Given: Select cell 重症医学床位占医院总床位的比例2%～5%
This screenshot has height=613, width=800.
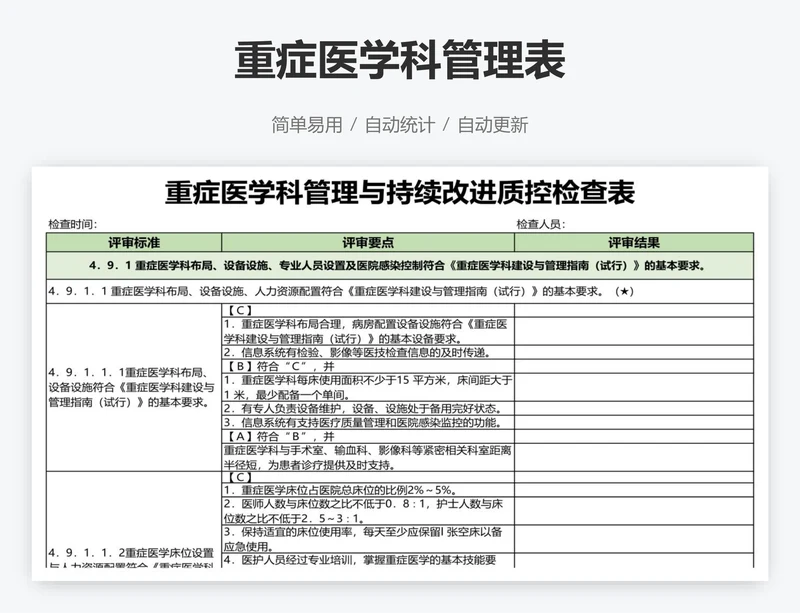Looking at the screenshot, I should (368, 490).
